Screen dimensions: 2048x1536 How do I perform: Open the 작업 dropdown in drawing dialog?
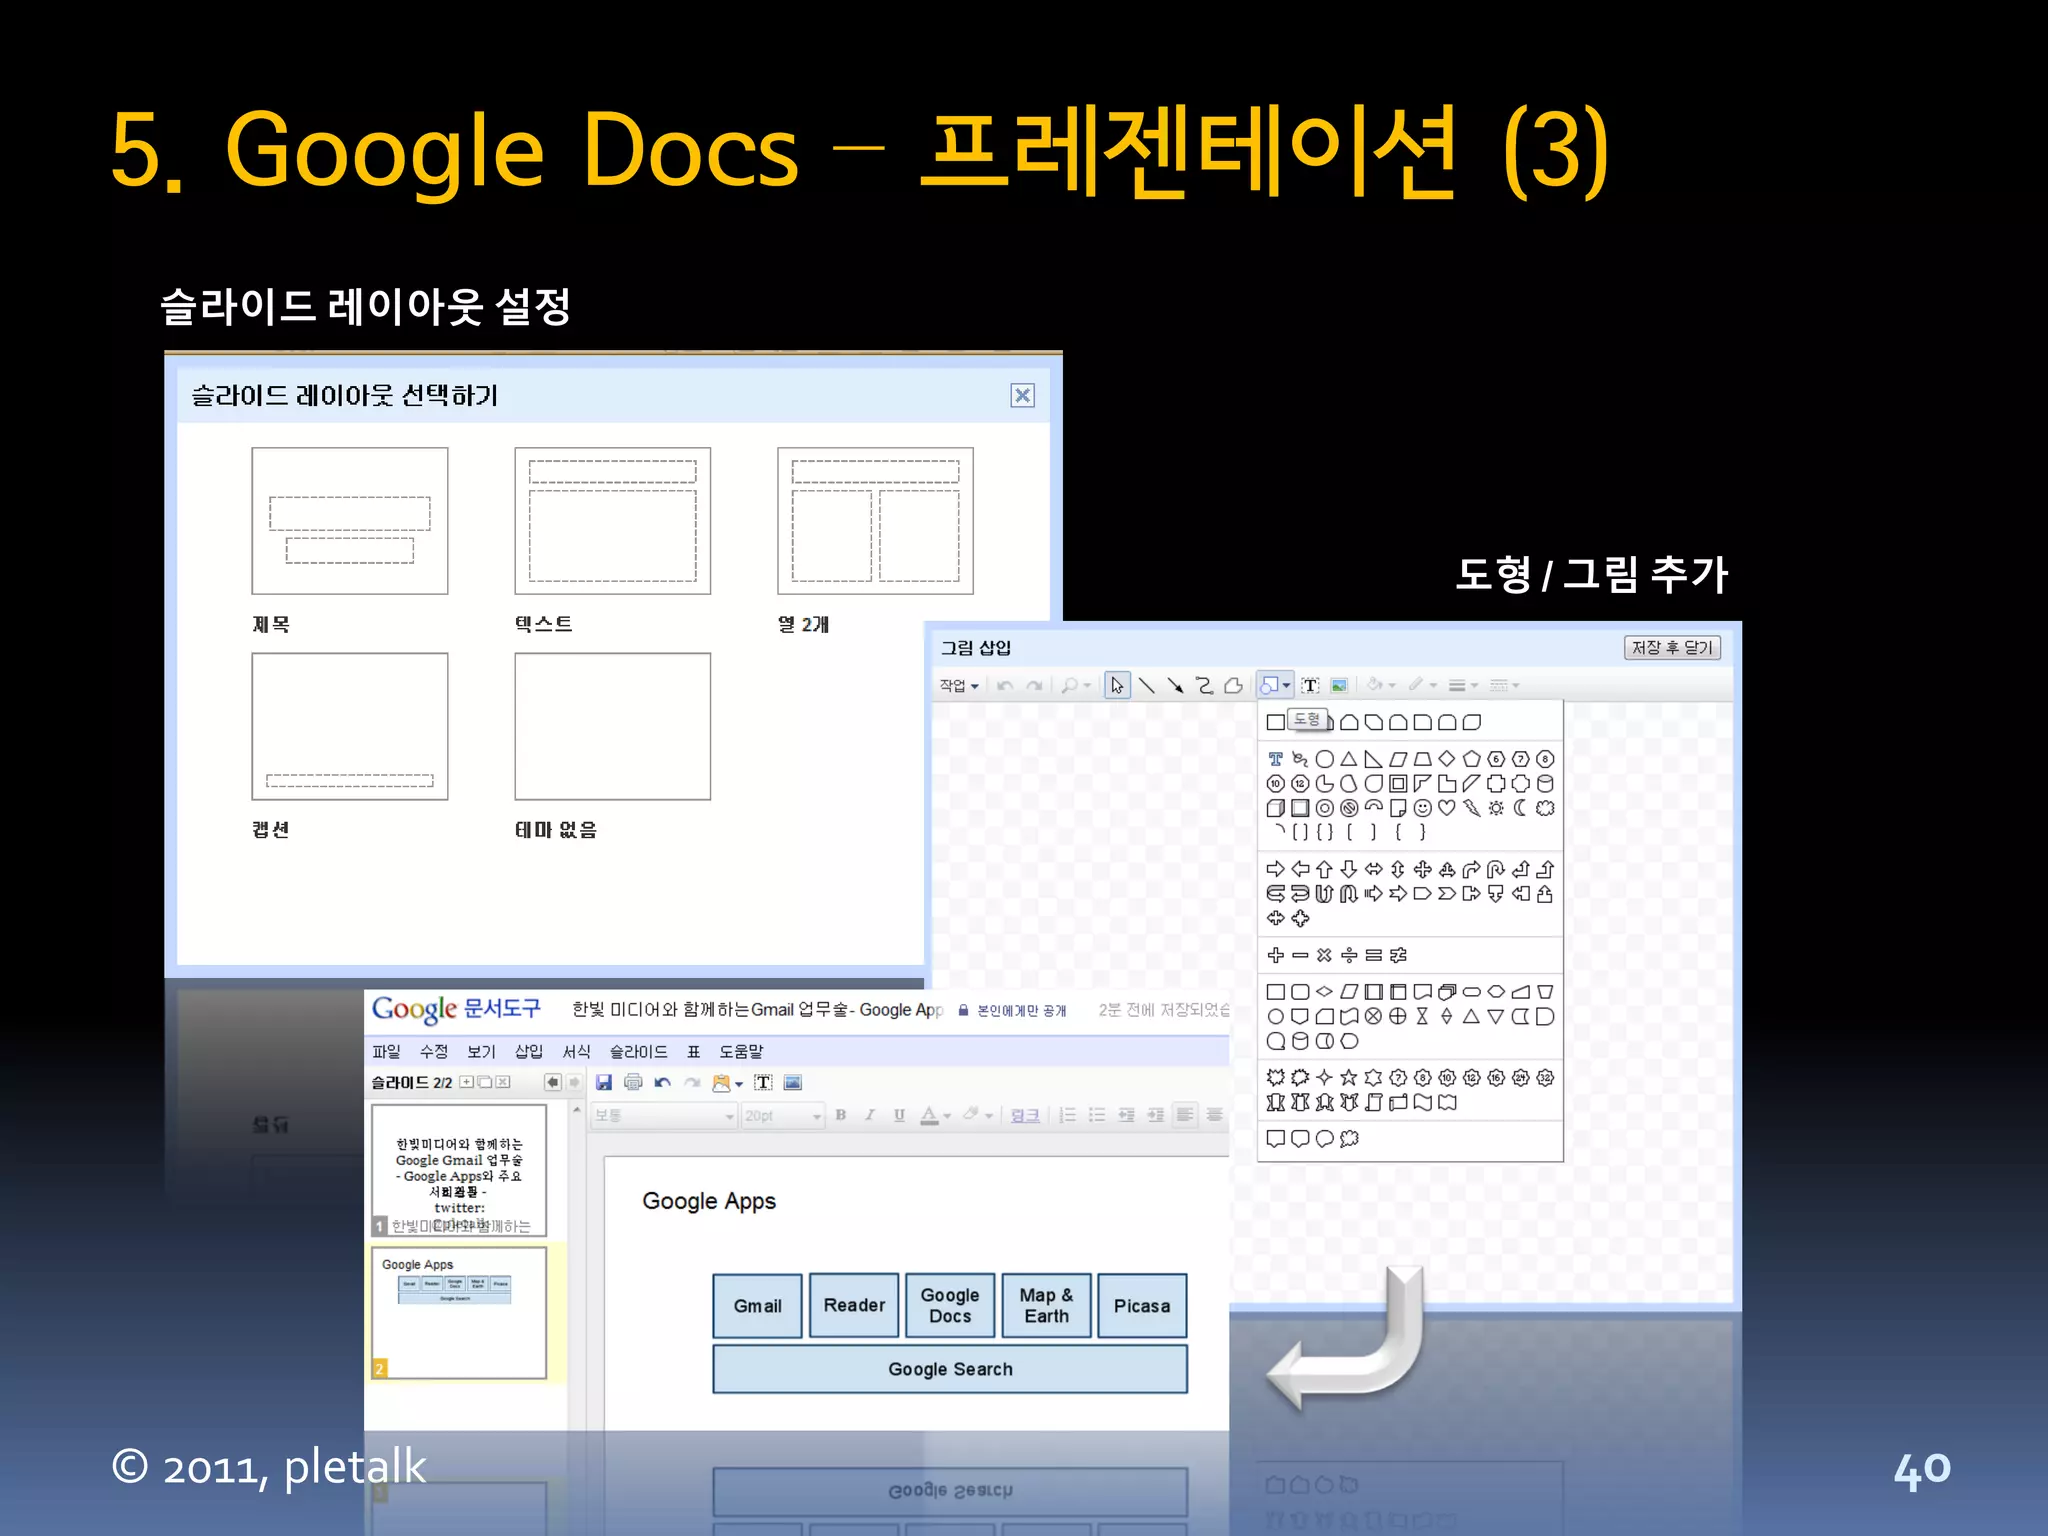(x=959, y=685)
